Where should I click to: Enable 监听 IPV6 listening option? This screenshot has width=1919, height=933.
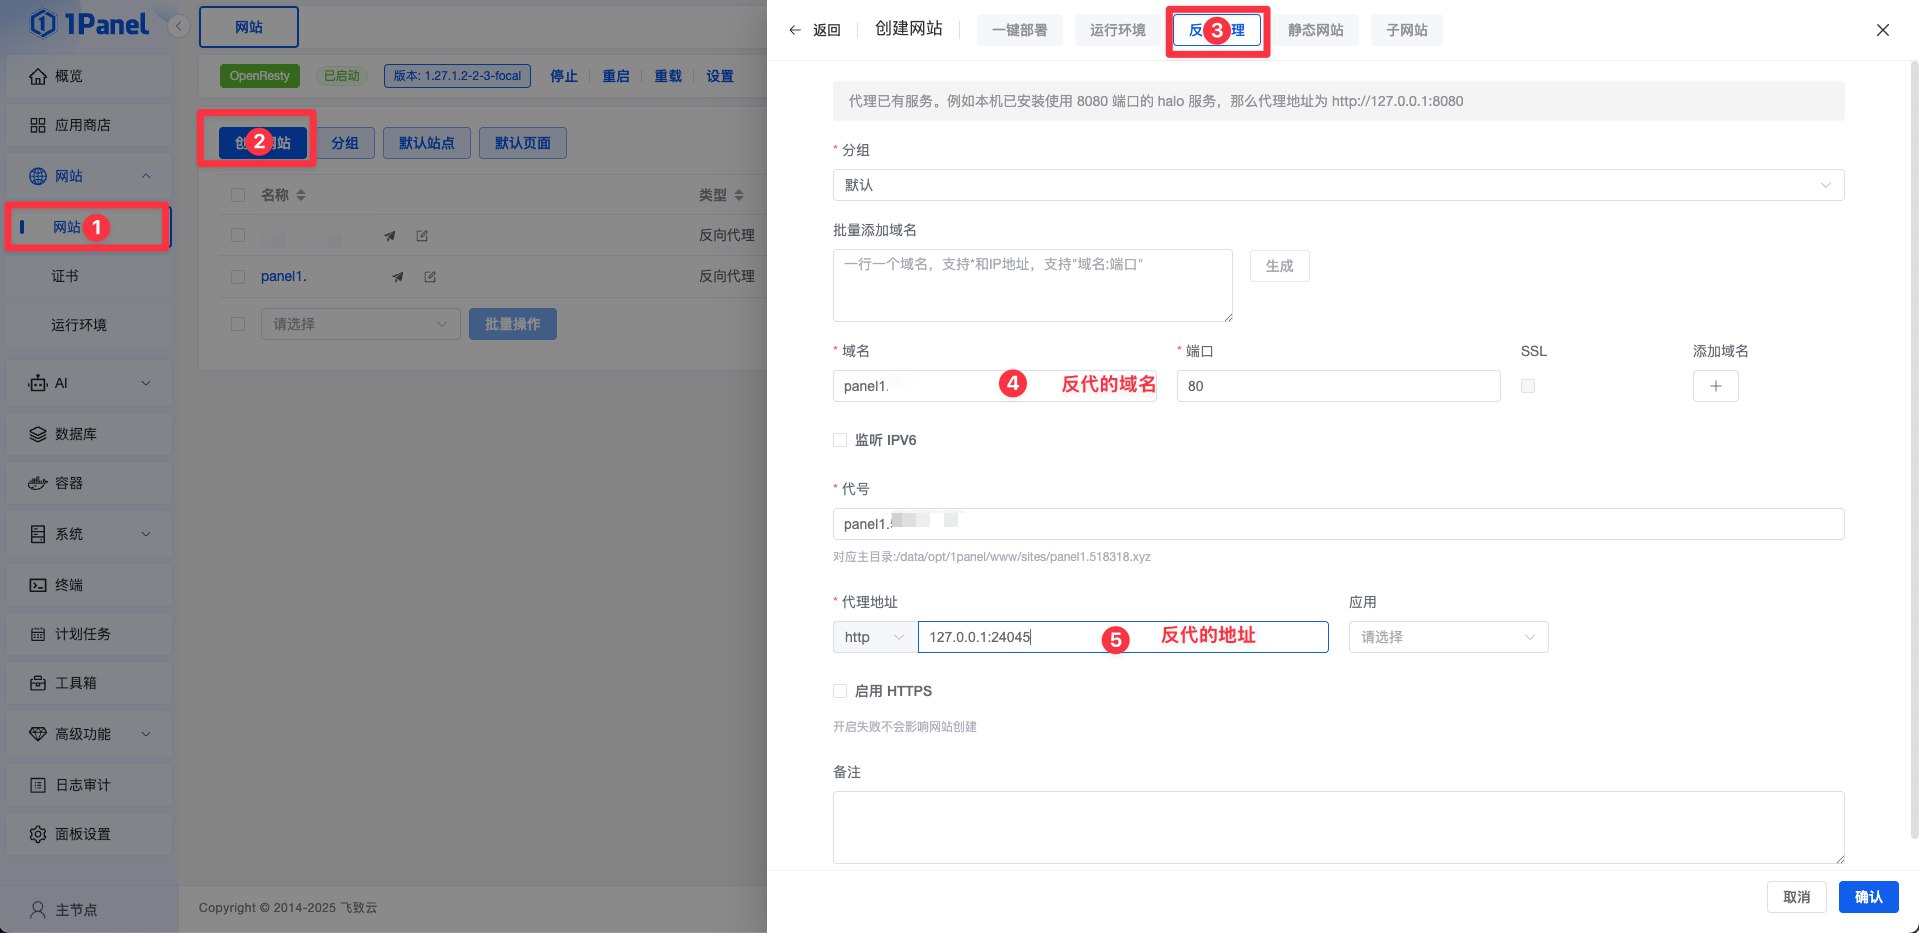[839, 440]
